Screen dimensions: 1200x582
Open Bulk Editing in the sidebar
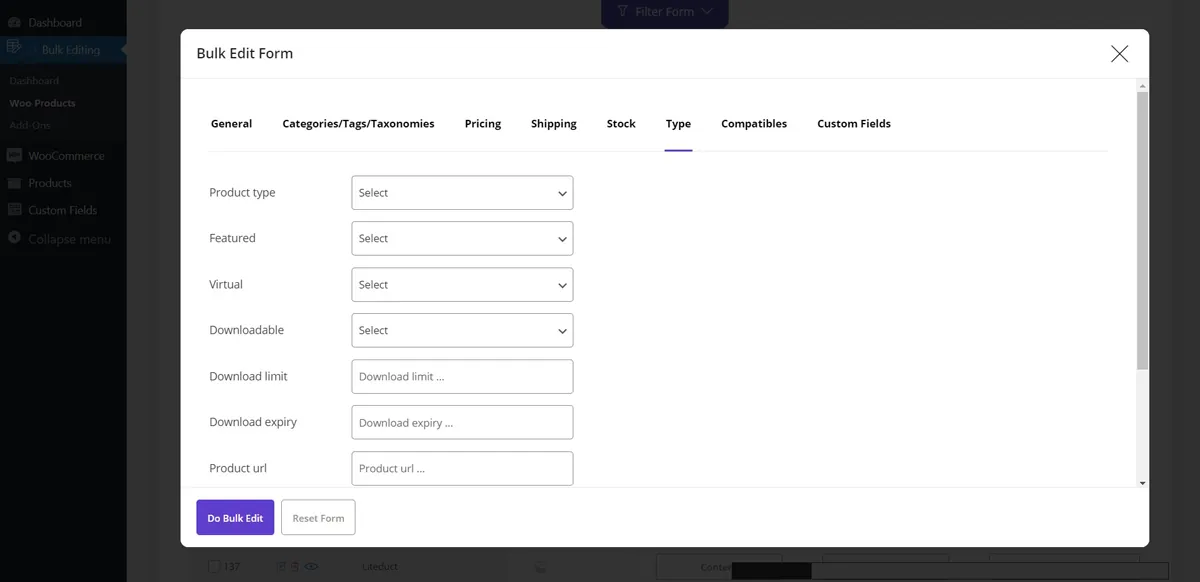point(71,50)
